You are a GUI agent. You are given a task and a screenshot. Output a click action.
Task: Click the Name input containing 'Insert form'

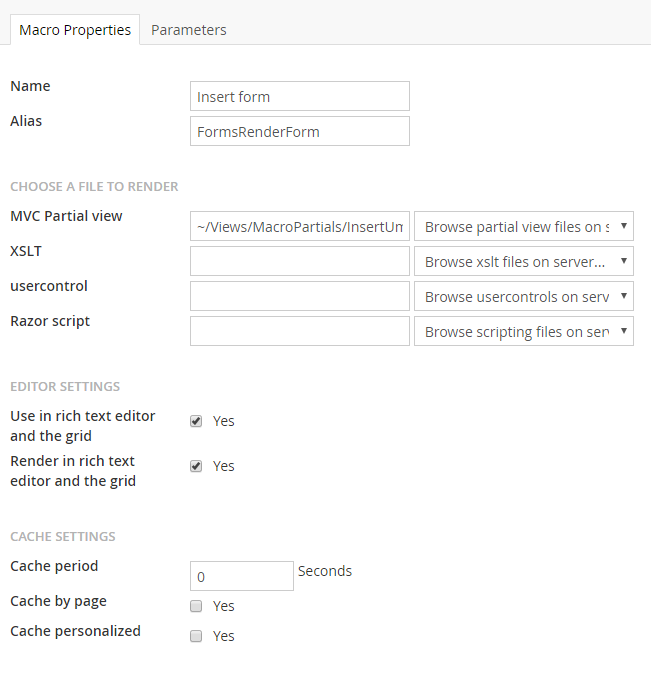click(299, 96)
